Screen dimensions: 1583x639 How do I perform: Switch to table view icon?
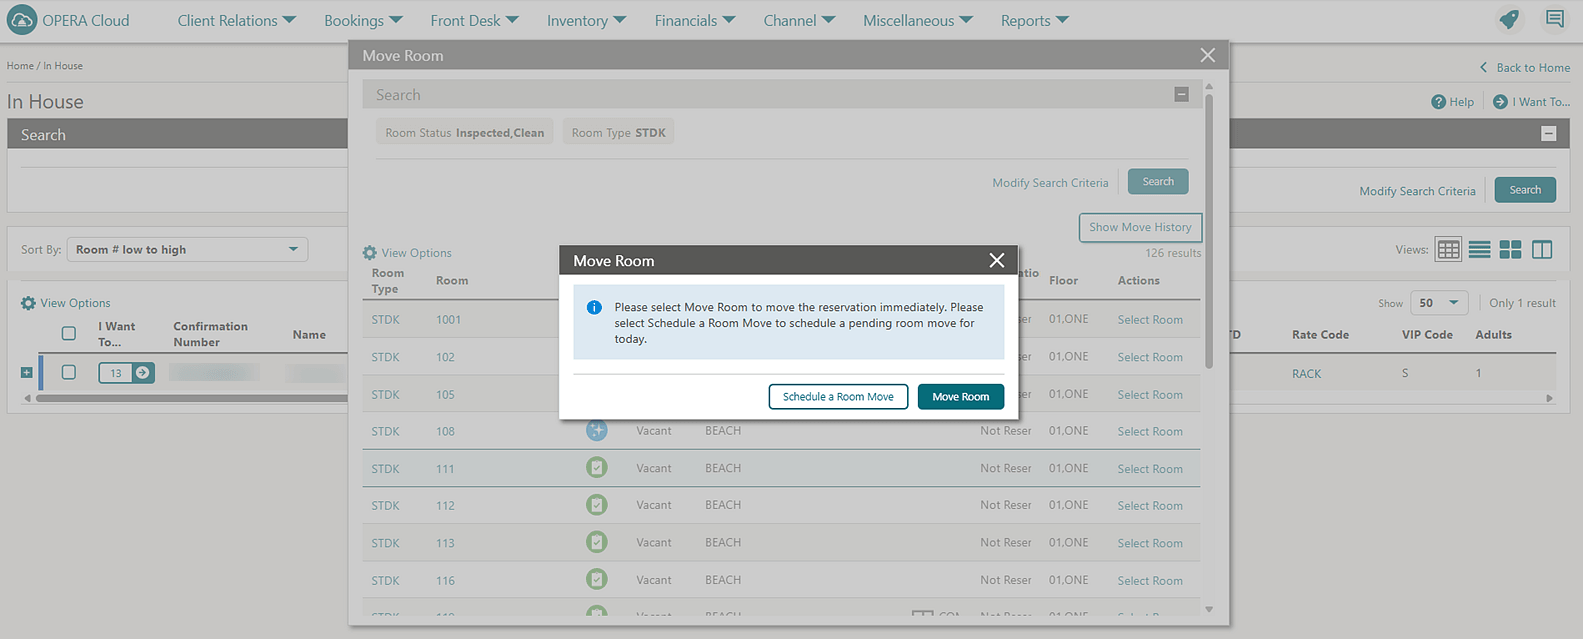point(1448,250)
